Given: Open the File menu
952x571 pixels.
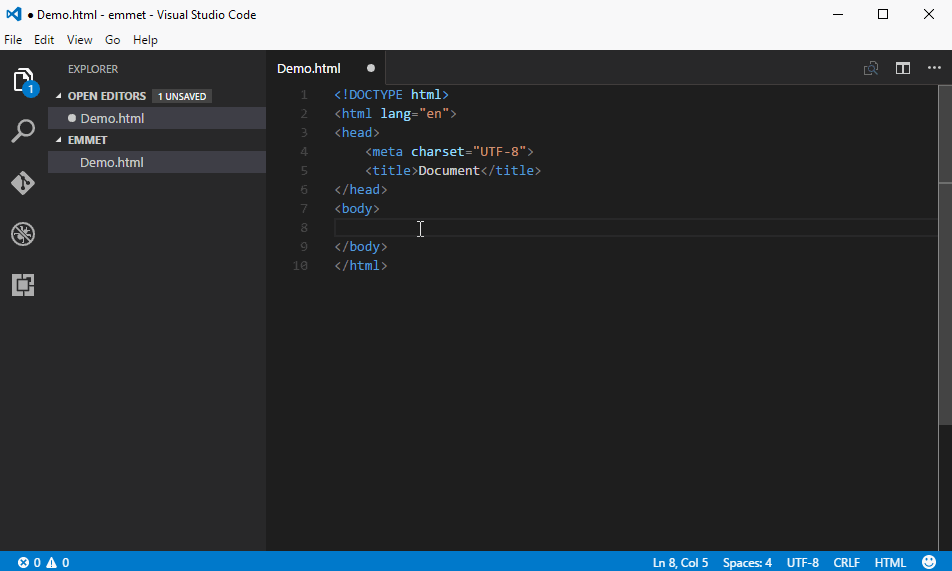Looking at the screenshot, I should (x=13, y=40).
